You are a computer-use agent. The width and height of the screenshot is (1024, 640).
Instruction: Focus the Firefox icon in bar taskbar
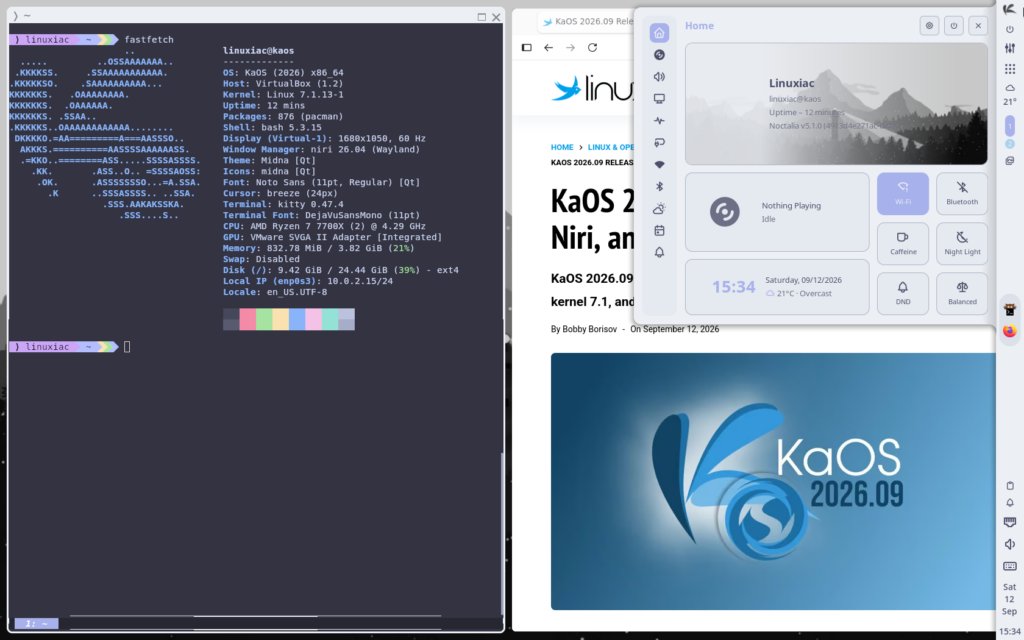[1010, 331]
